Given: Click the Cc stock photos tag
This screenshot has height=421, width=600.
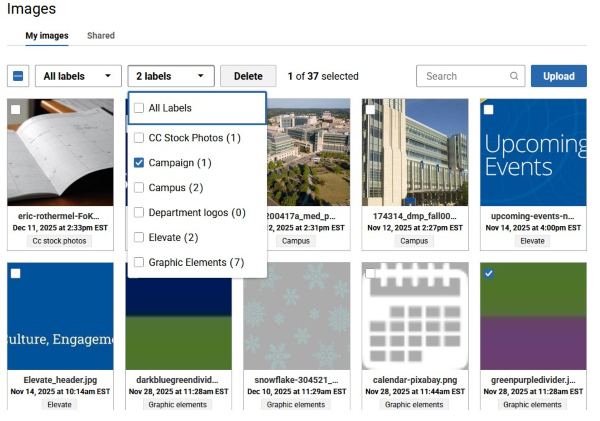Looking at the screenshot, I should tap(59, 241).
